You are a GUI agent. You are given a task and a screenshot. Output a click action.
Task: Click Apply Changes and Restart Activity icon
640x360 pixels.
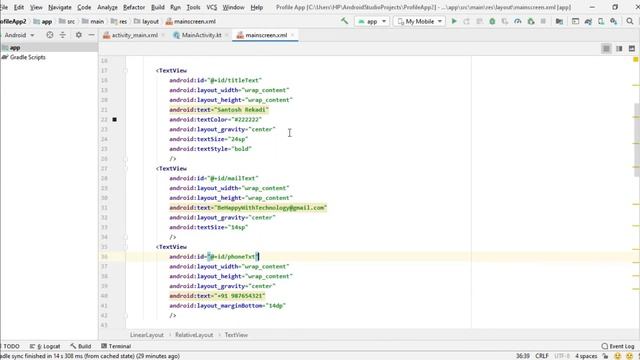point(467,21)
